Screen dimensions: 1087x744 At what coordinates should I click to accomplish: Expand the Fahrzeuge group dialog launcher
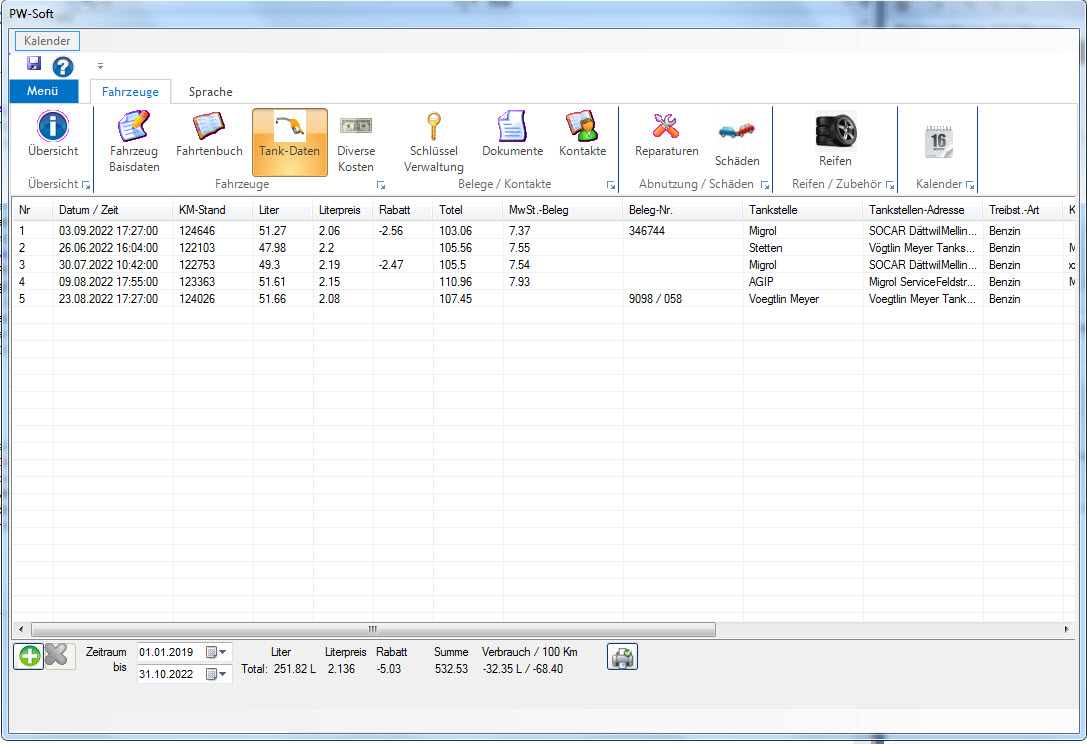click(x=380, y=186)
